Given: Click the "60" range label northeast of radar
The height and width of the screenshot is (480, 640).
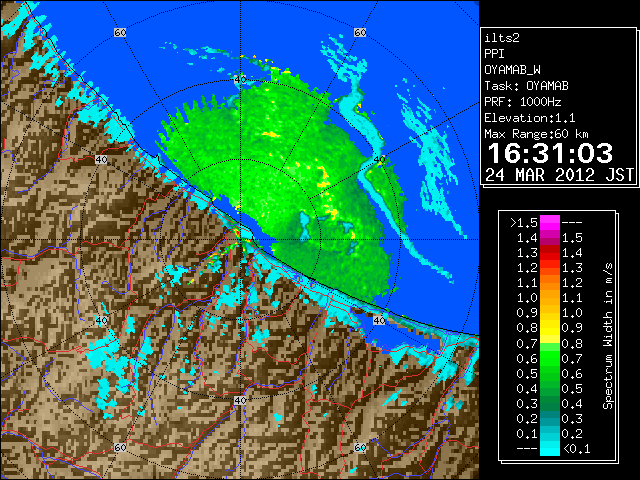Looking at the screenshot, I should point(360,32).
